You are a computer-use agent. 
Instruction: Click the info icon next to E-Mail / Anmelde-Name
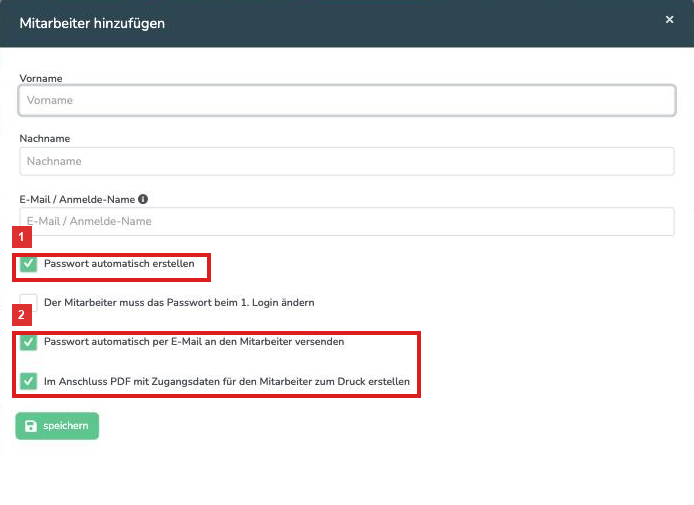tap(143, 199)
